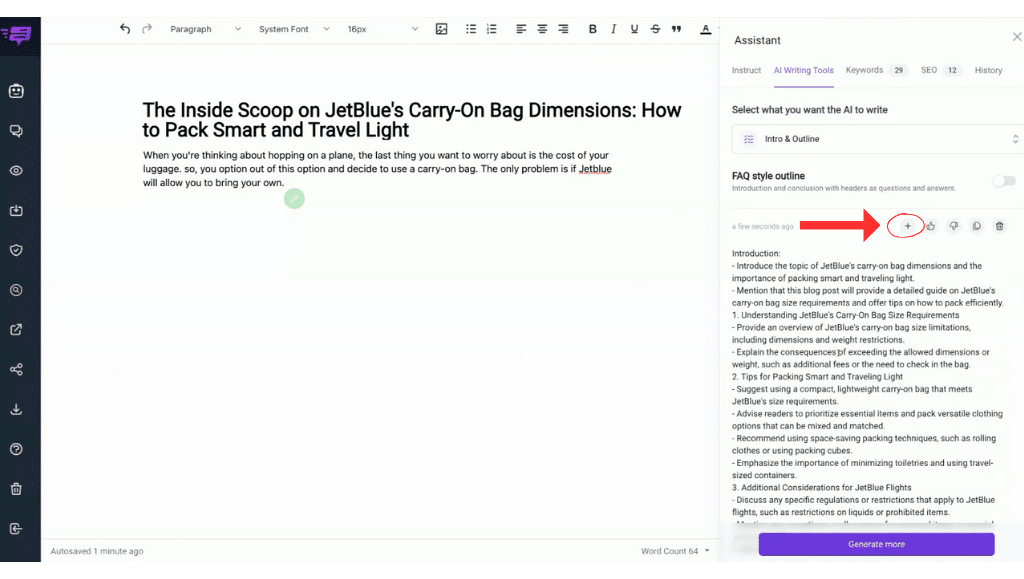Copy the generated outline

[x=976, y=226]
